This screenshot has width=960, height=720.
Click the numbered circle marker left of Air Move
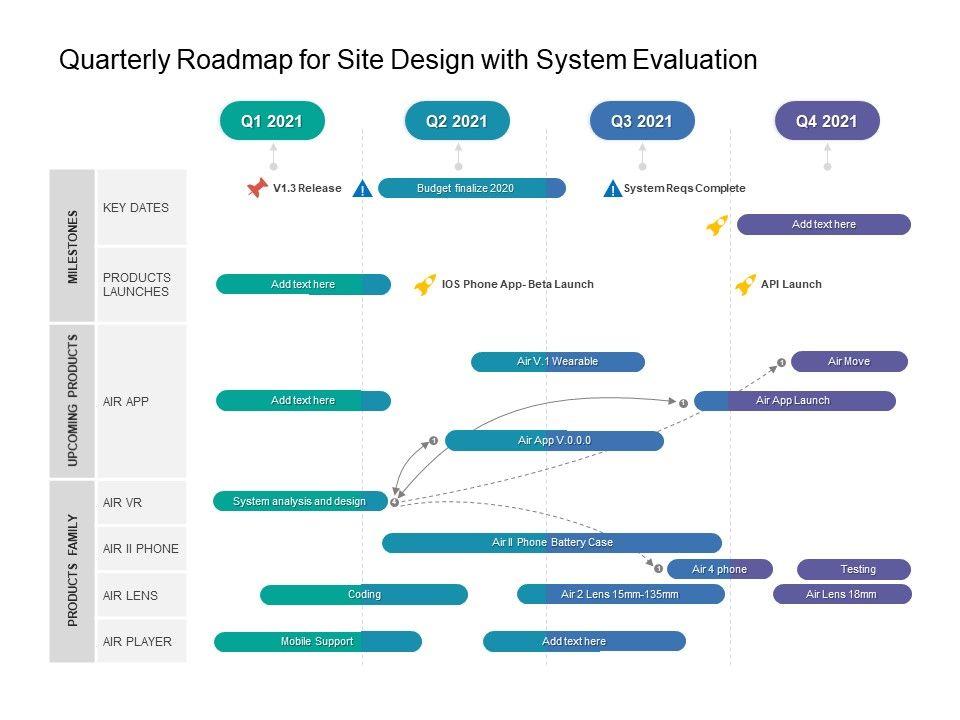(x=781, y=362)
